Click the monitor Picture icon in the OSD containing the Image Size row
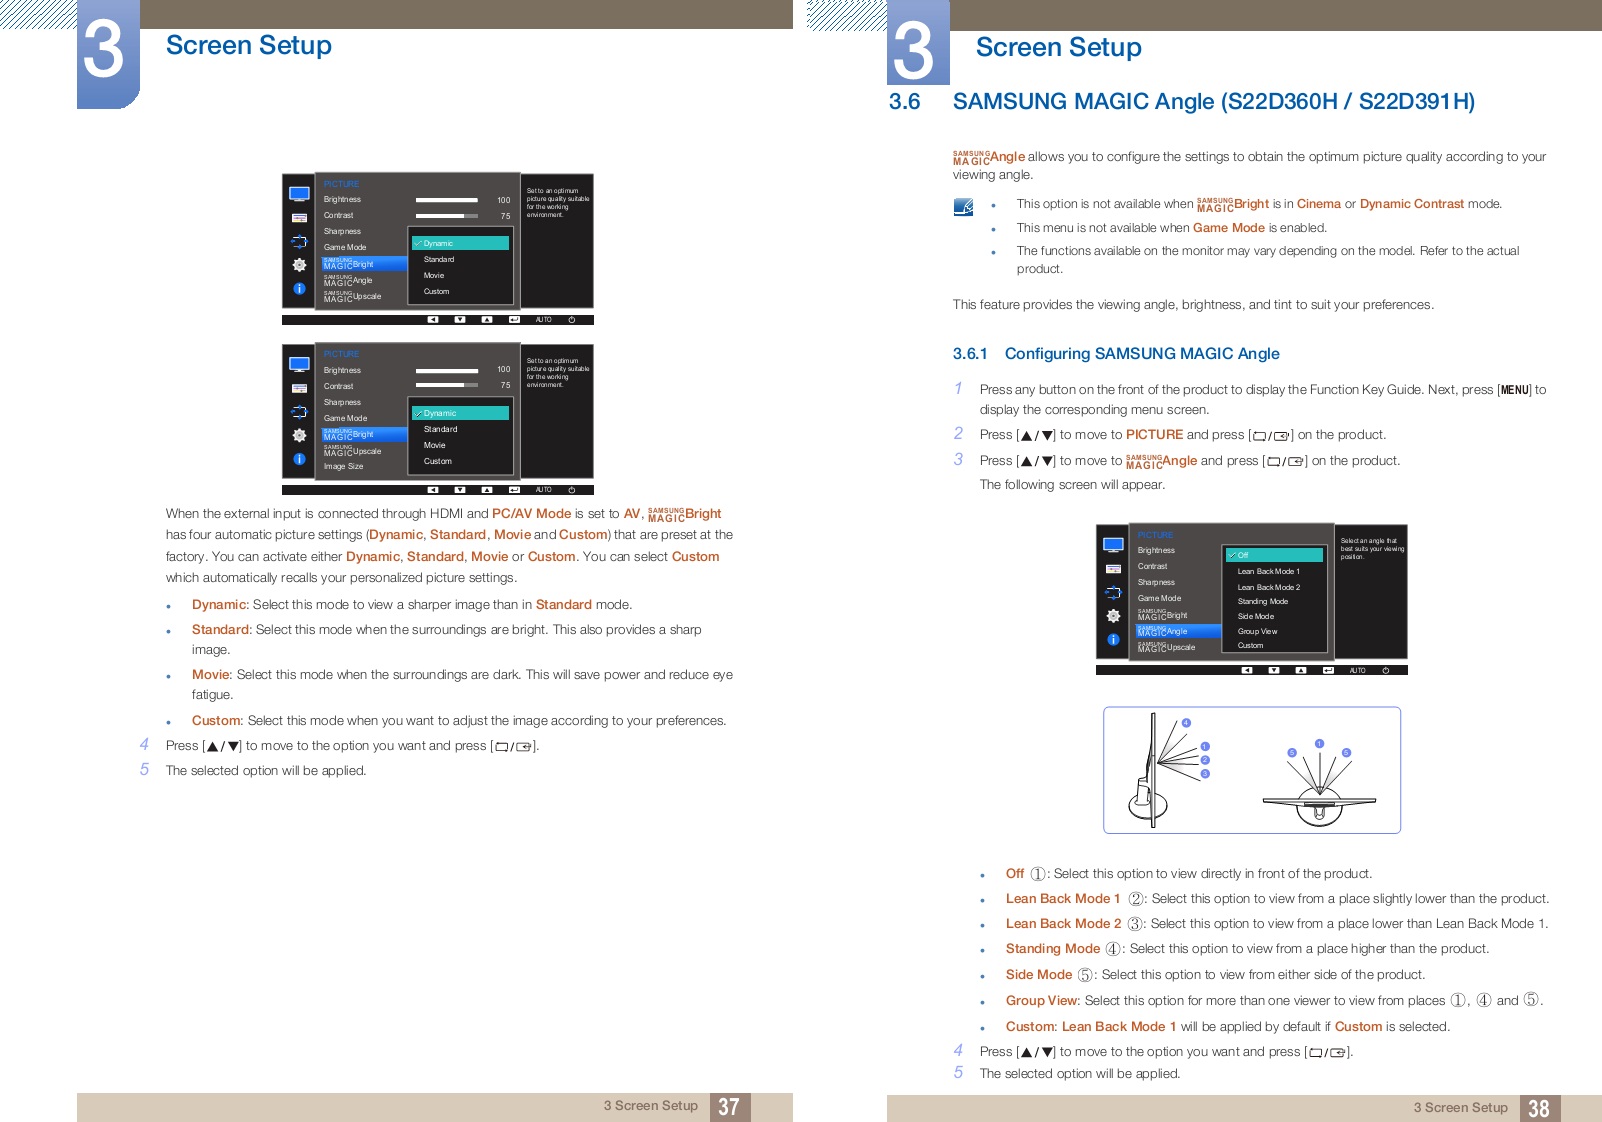The width and height of the screenshot is (1602, 1122). [x=299, y=364]
